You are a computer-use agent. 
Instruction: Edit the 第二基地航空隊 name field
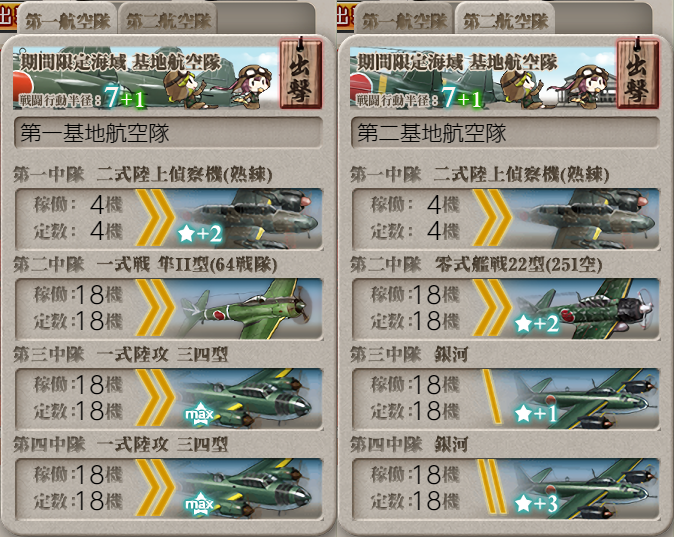505,133
